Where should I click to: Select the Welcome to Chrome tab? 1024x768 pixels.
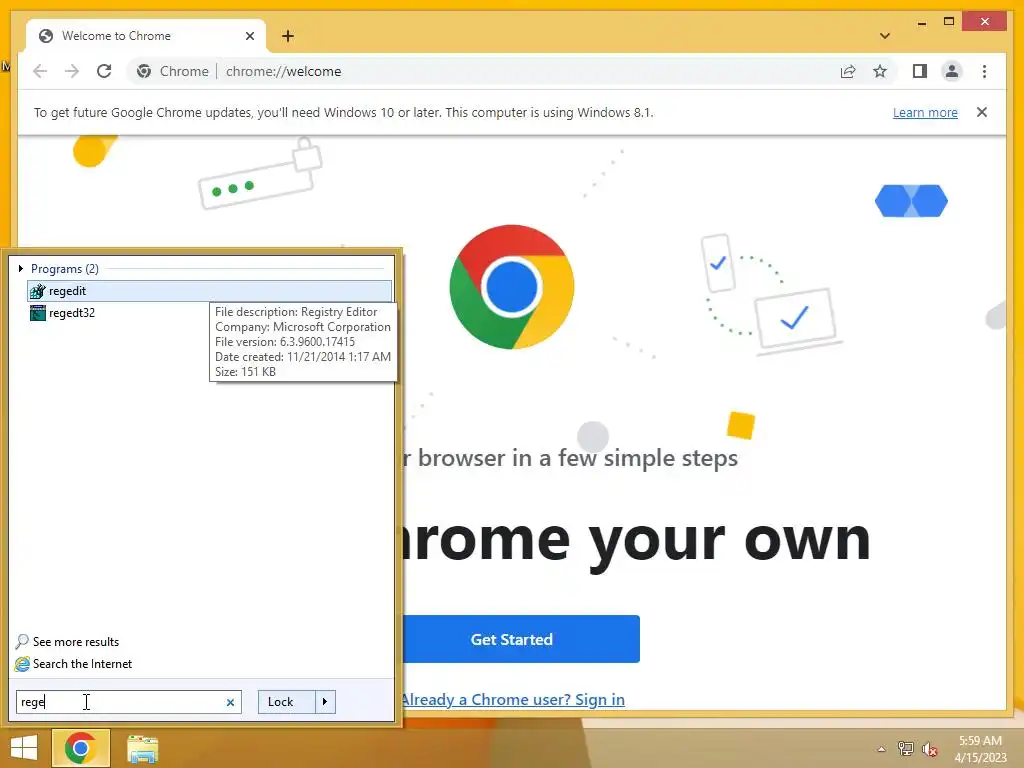click(x=145, y=36)
